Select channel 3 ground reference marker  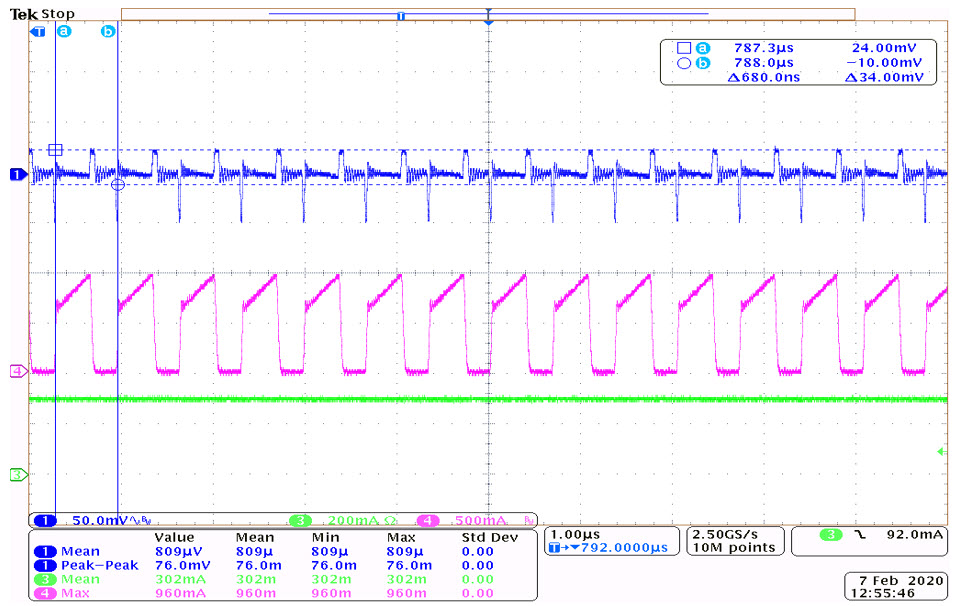click(x=17, y=475)
